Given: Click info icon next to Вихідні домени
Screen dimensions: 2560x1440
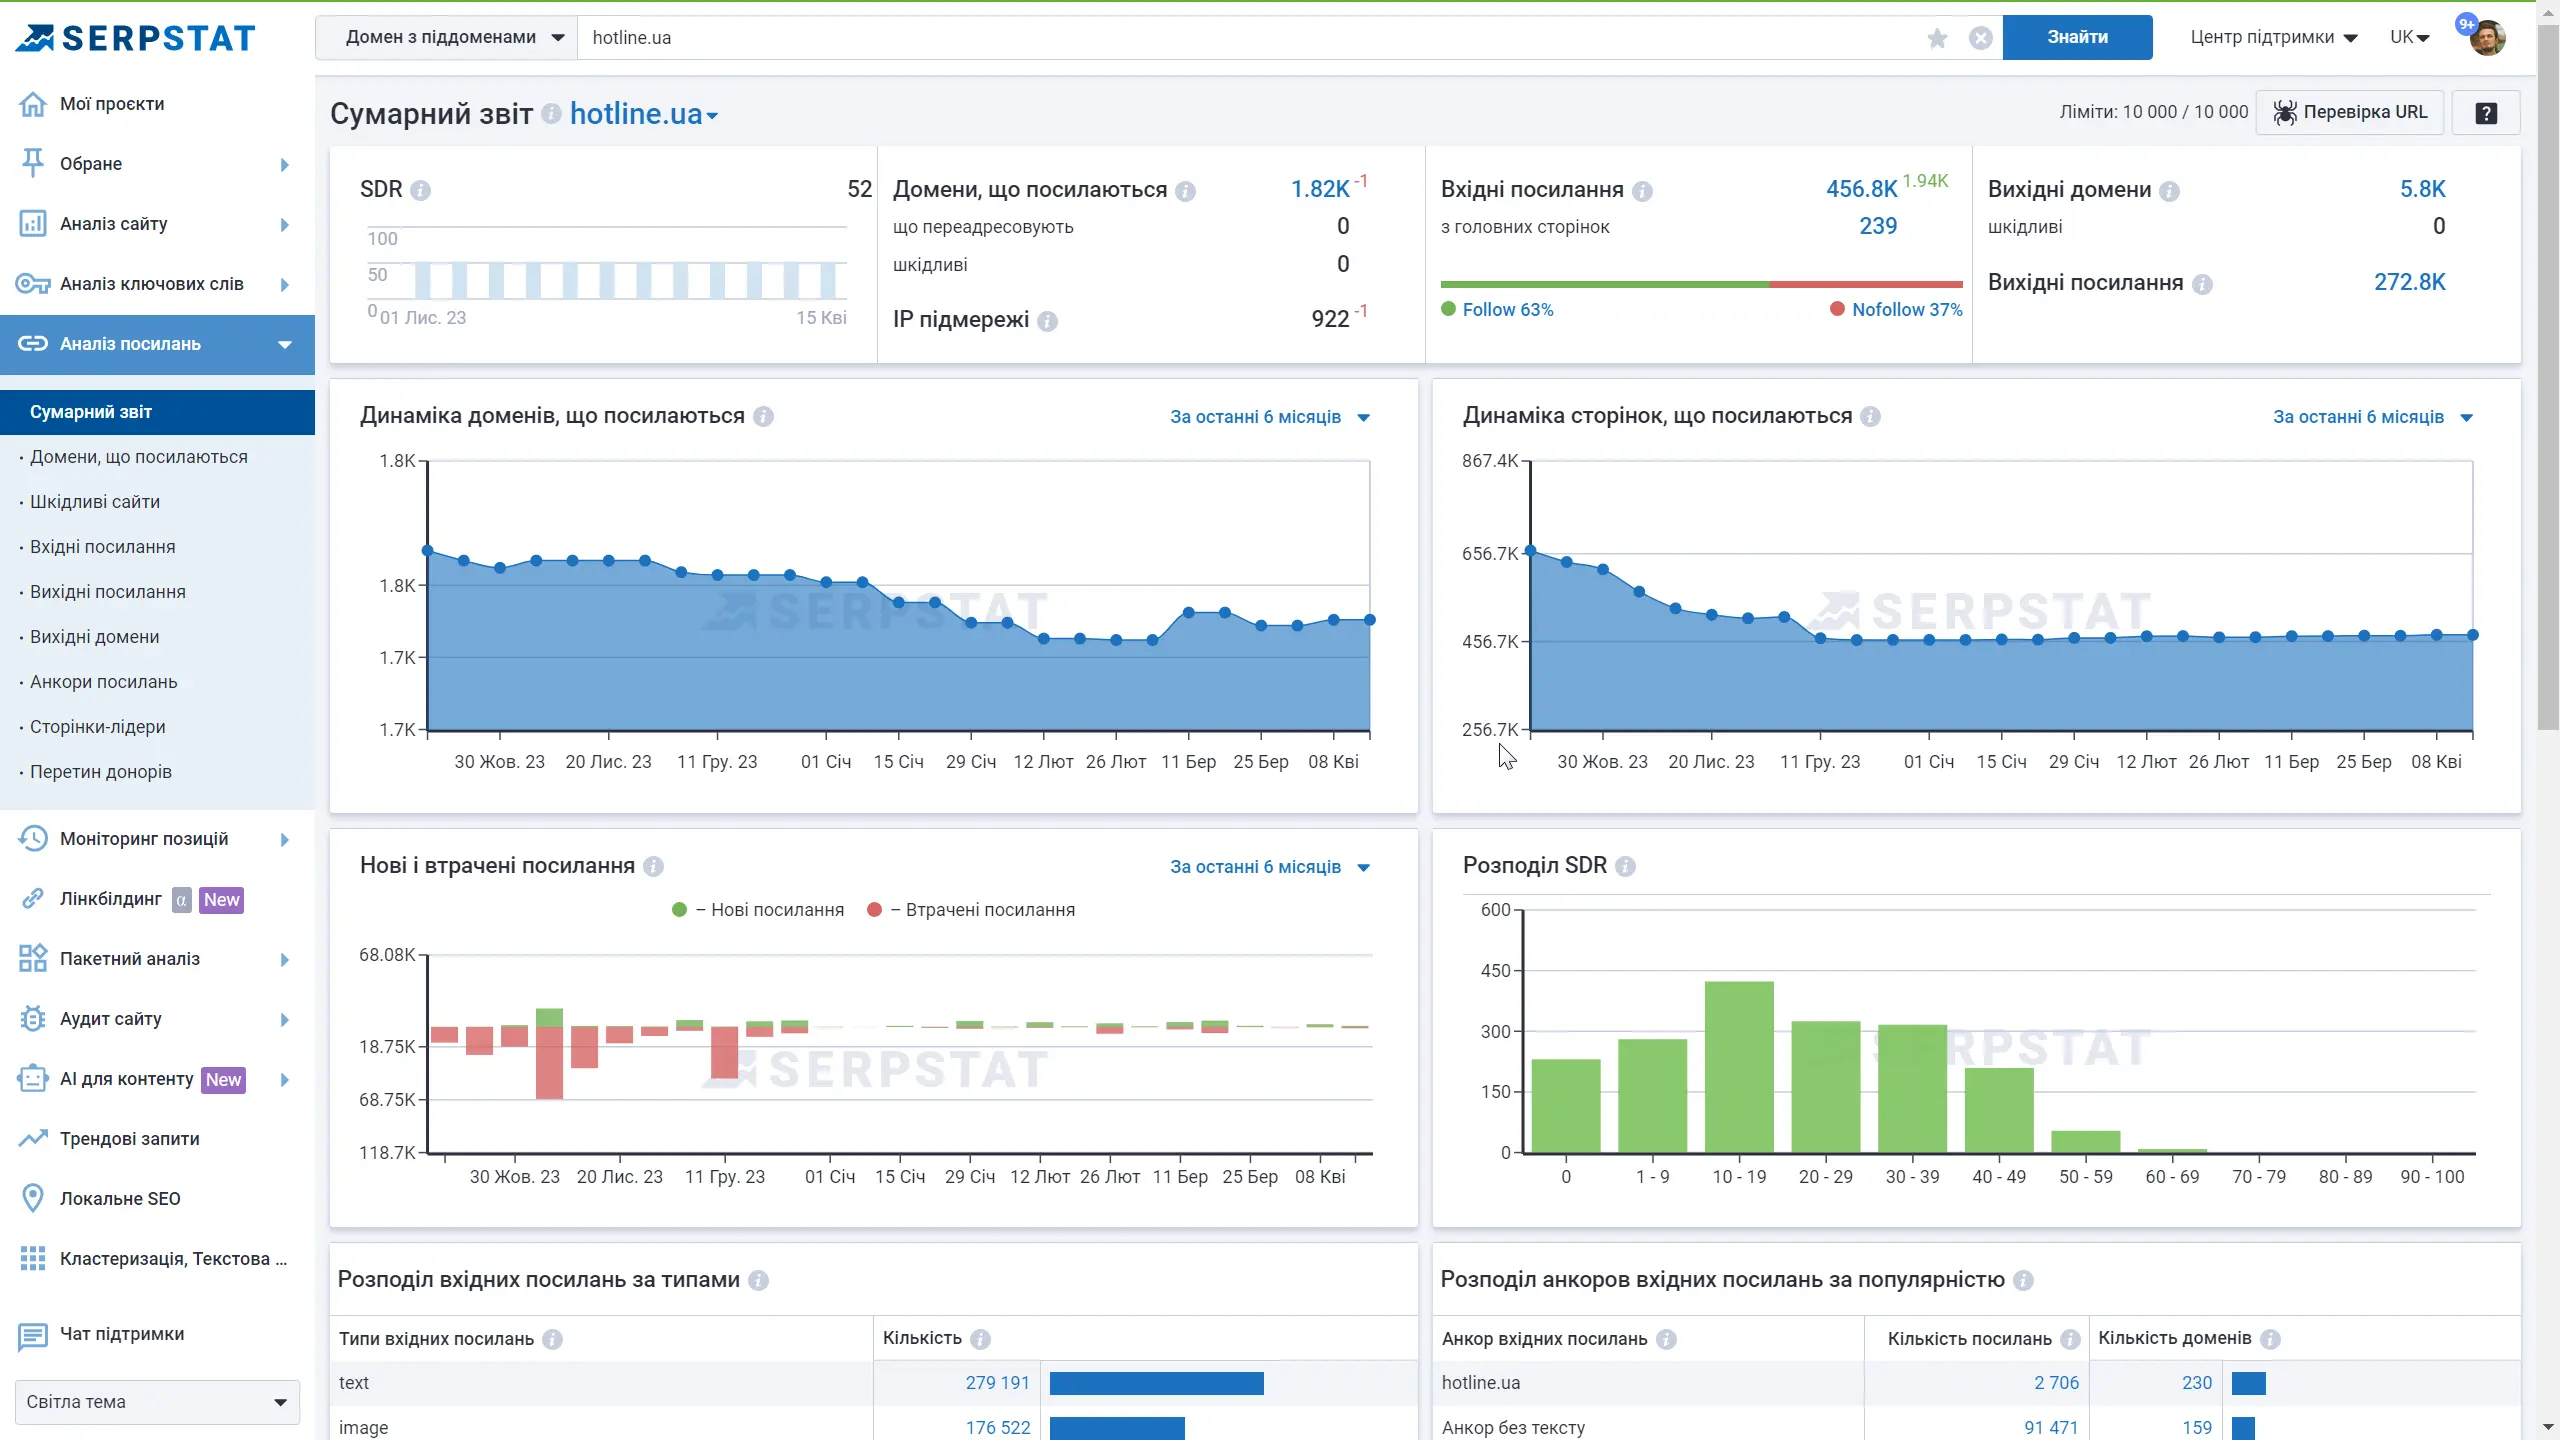Looking at the screenshot, I should pos(2169,191).
